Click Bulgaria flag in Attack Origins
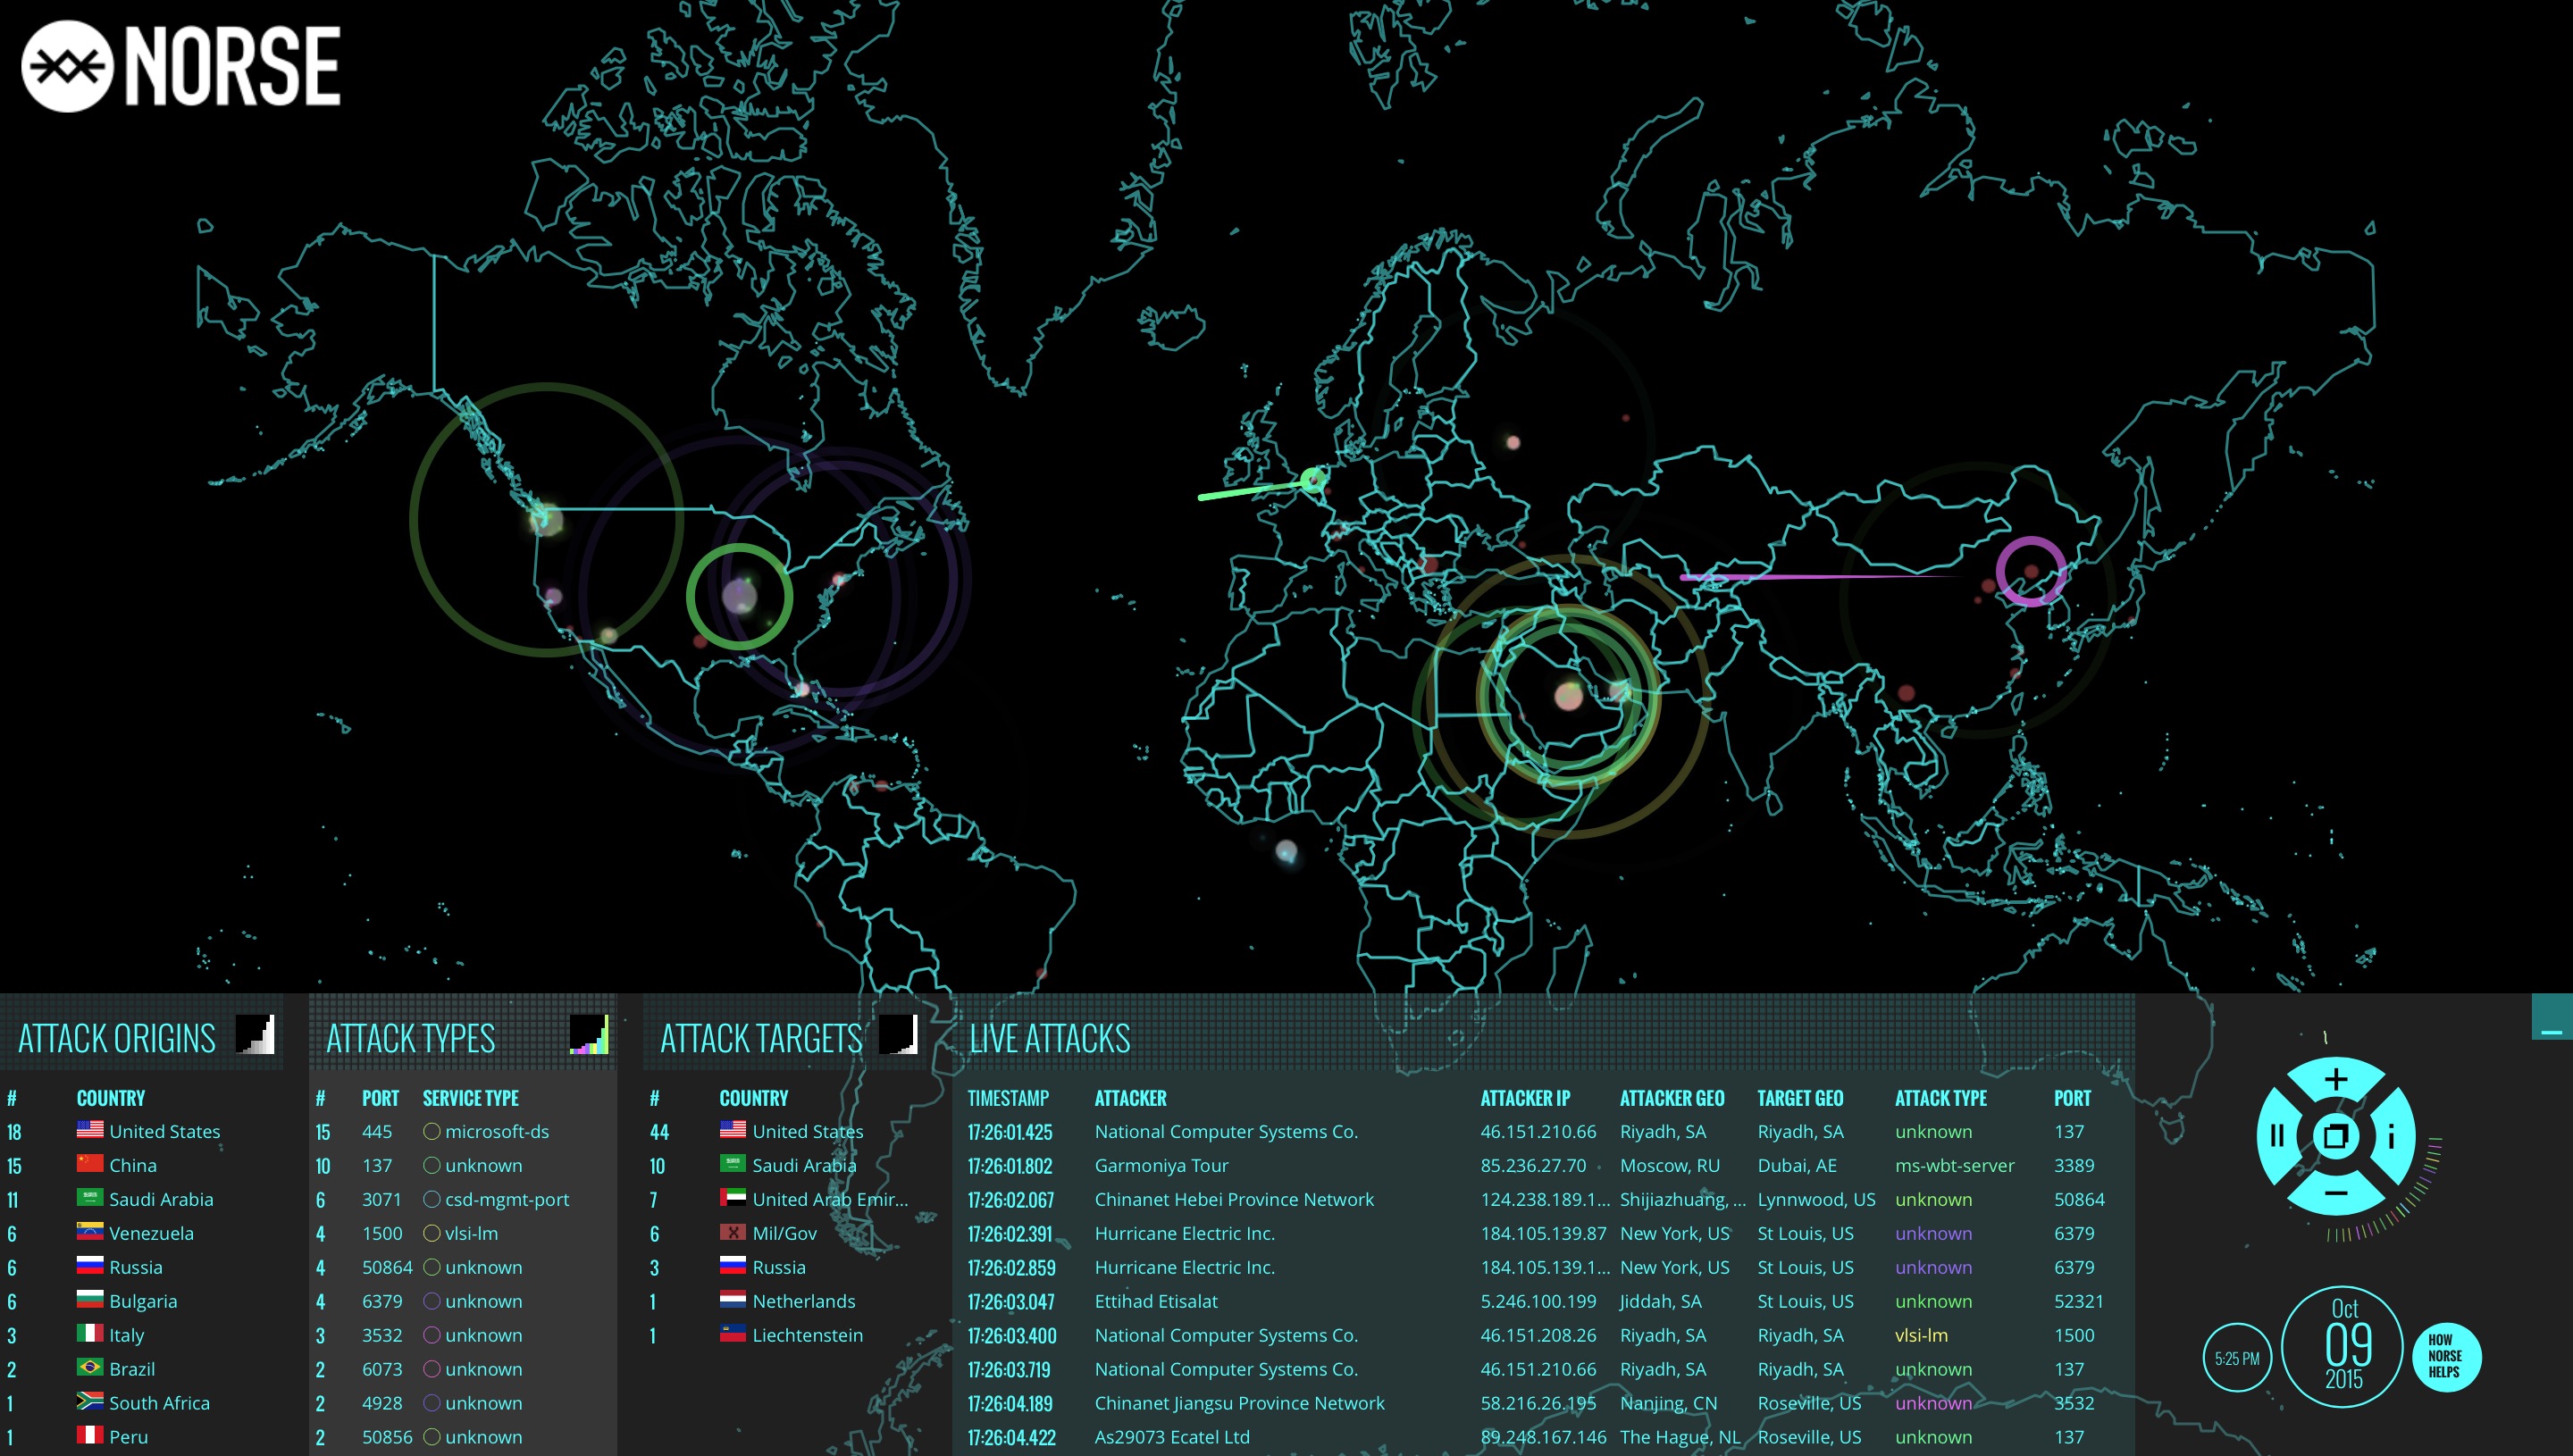Viewport: 2573px width, 1456px height. (90, 1300)
